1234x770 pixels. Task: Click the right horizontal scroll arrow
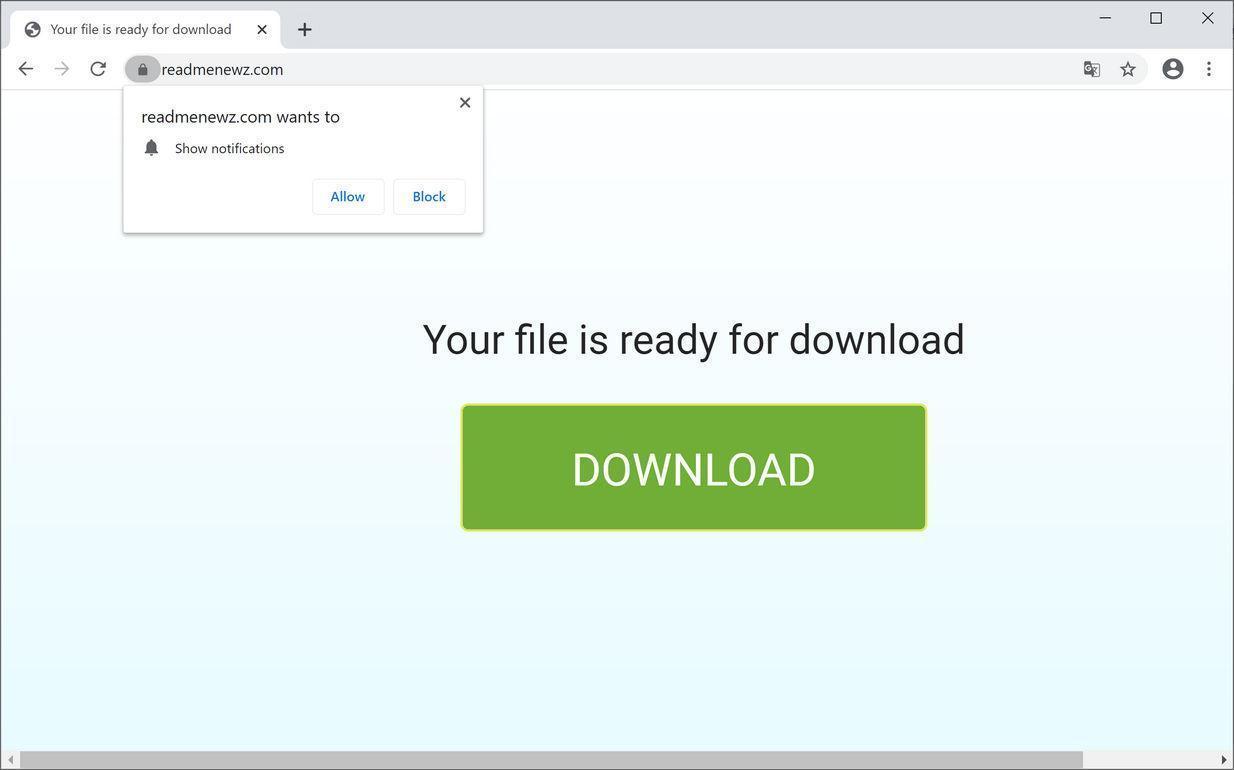[1226, 757]
